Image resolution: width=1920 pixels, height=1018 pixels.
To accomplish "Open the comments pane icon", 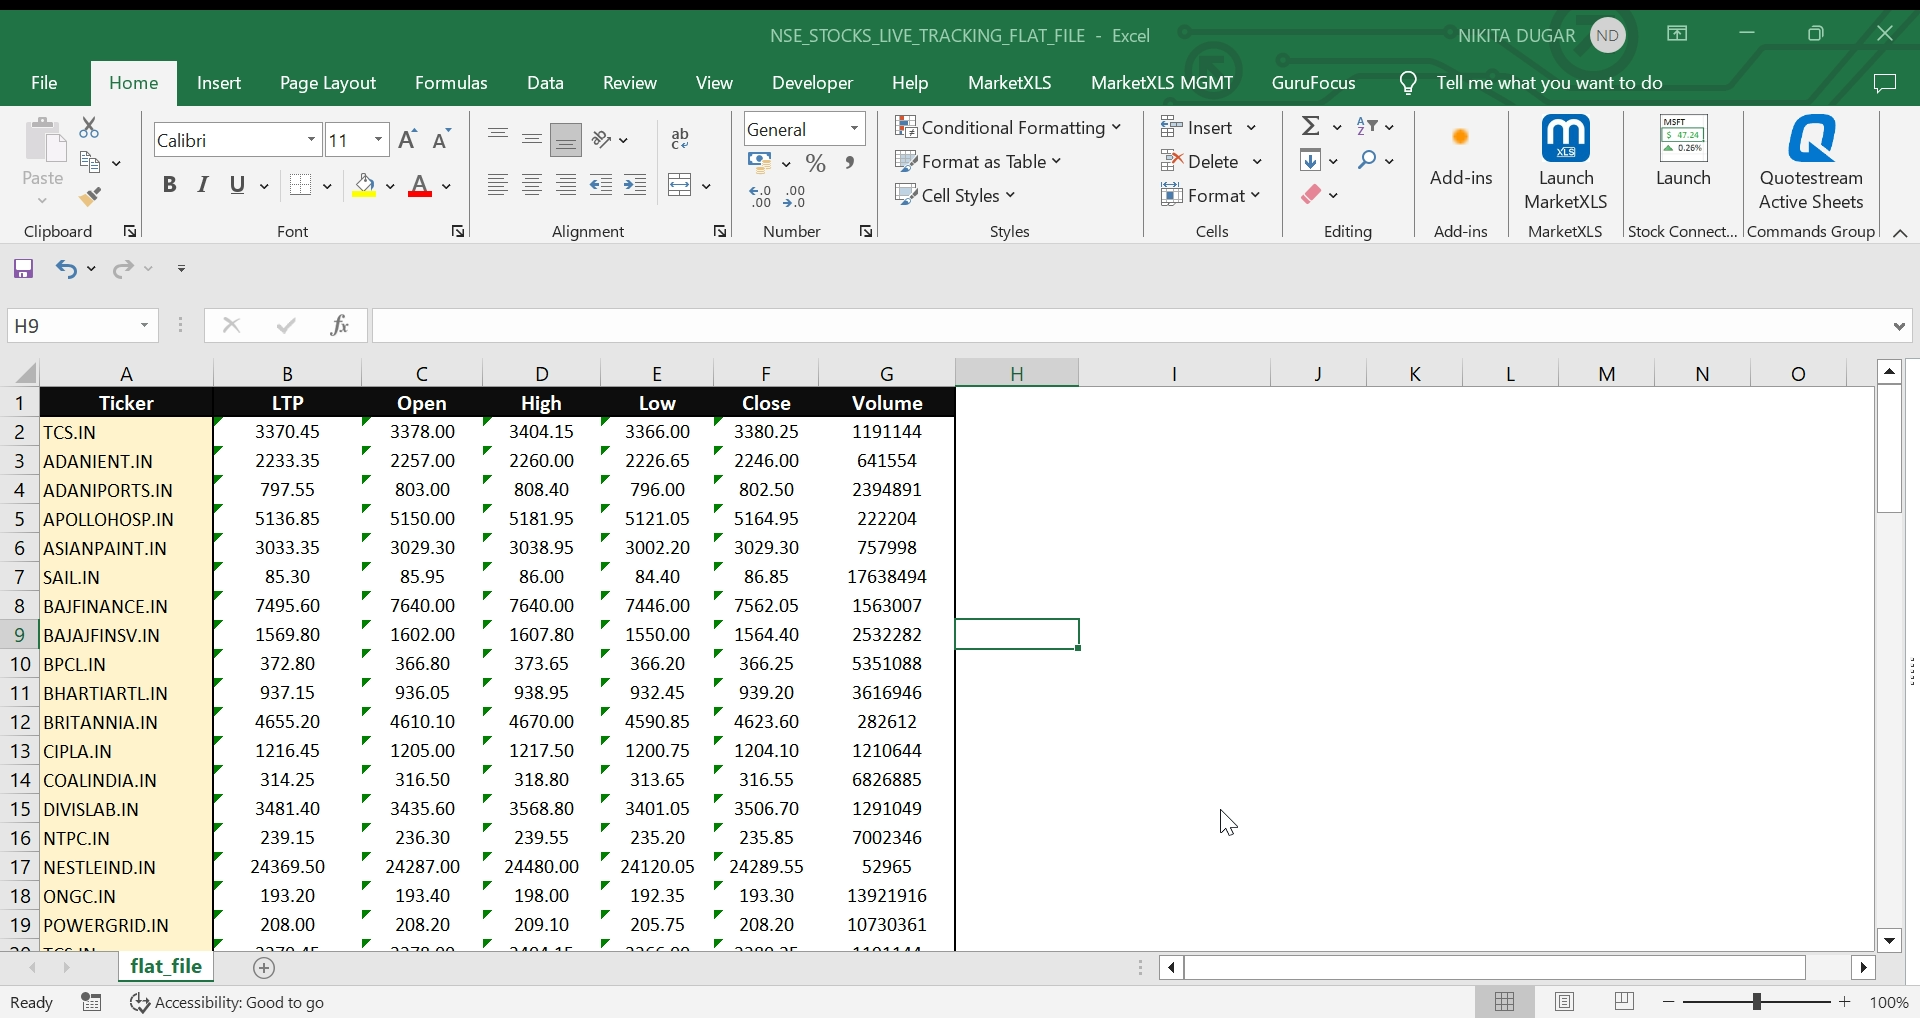I will pyautogui.click(x=1884, y=83).
